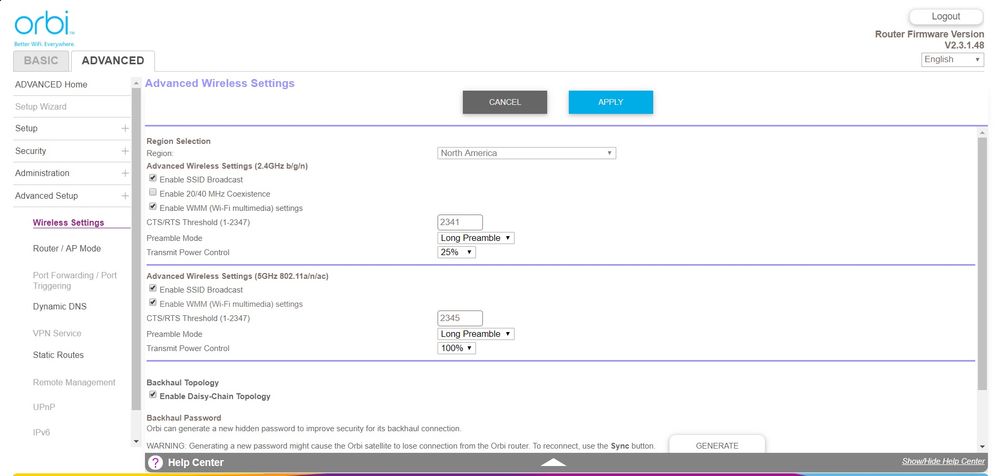Toggle the Daisy-Chain Topology checkbox
Screen dimensions: 999x476
(153, 396)
